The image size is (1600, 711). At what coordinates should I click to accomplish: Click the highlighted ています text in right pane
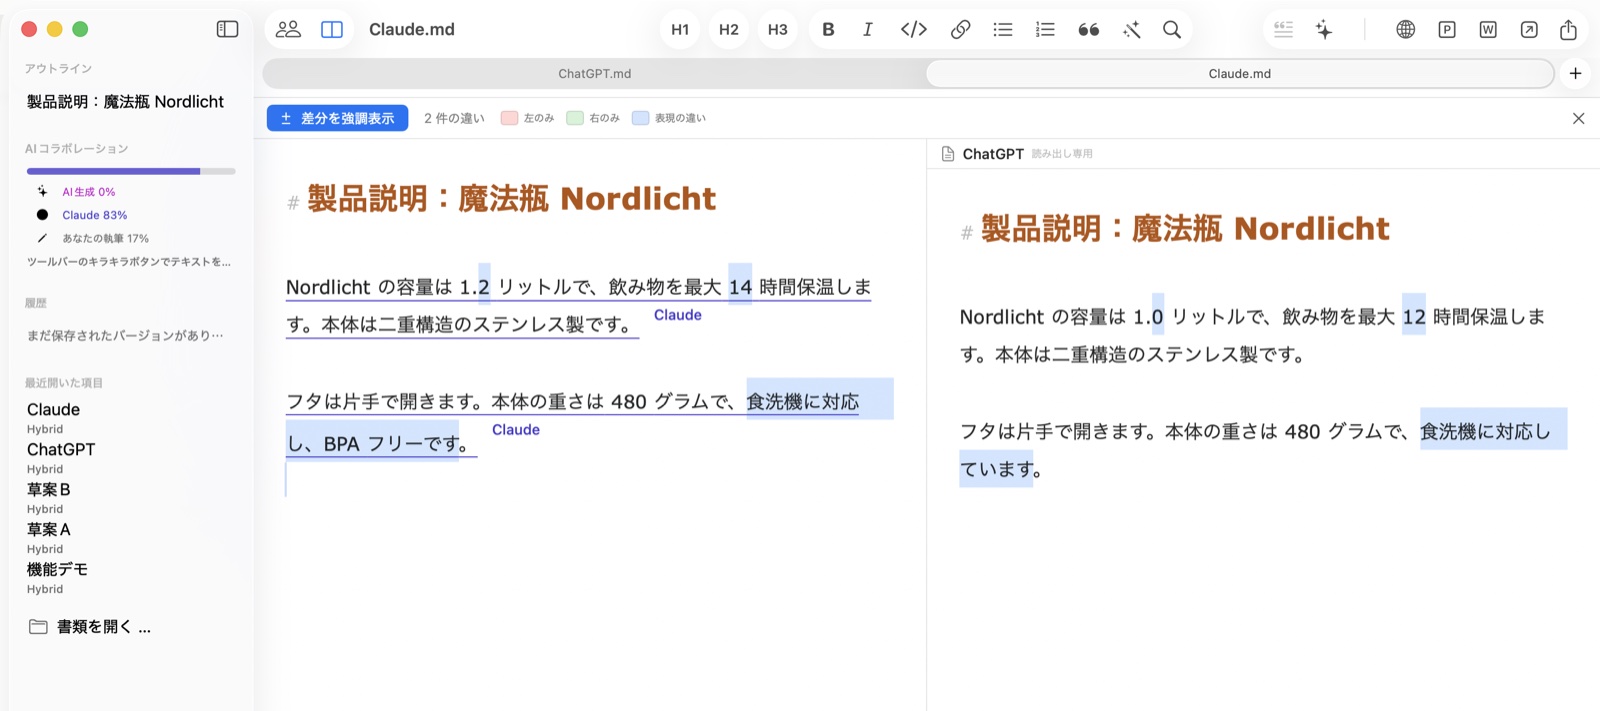[x=997, y=469]
